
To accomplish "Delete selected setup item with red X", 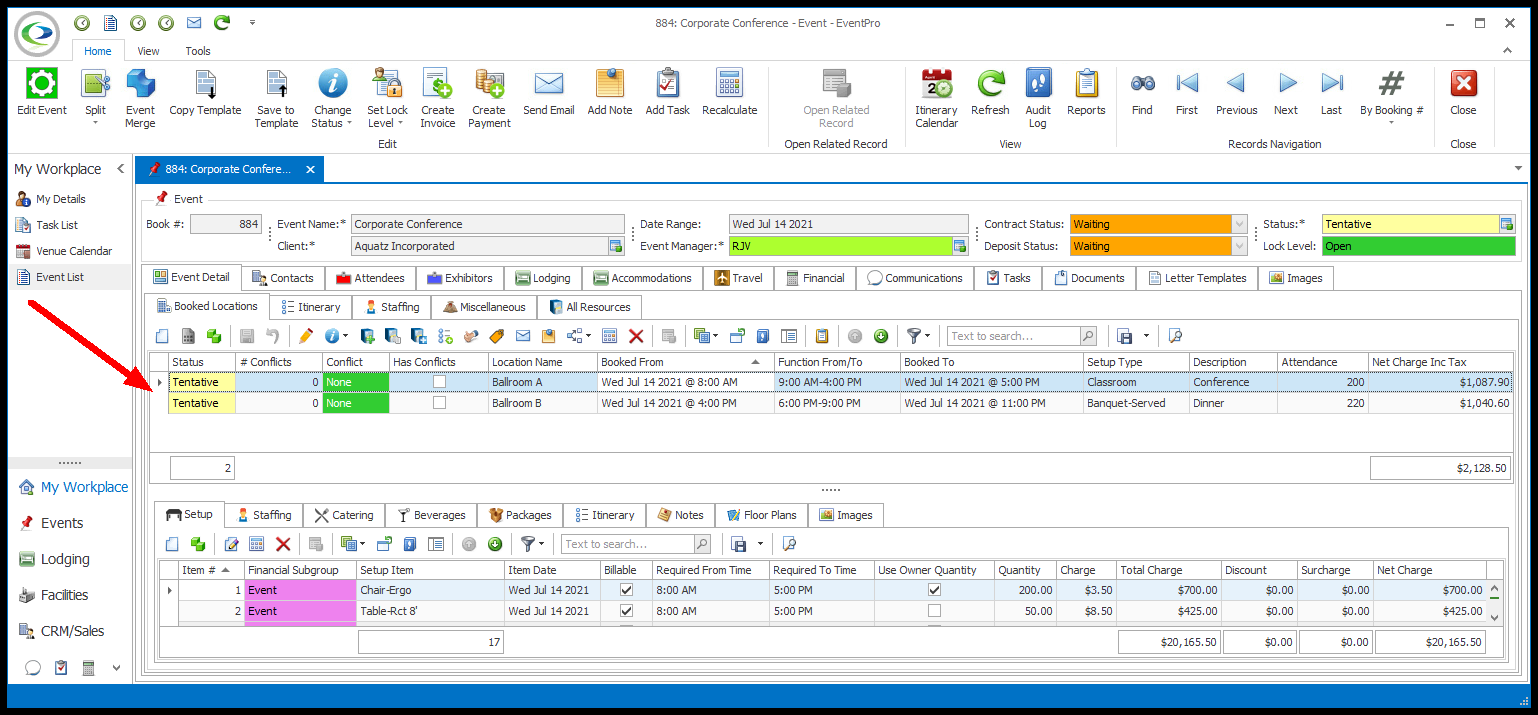I will pyautogui.click(x=283, y=544).
